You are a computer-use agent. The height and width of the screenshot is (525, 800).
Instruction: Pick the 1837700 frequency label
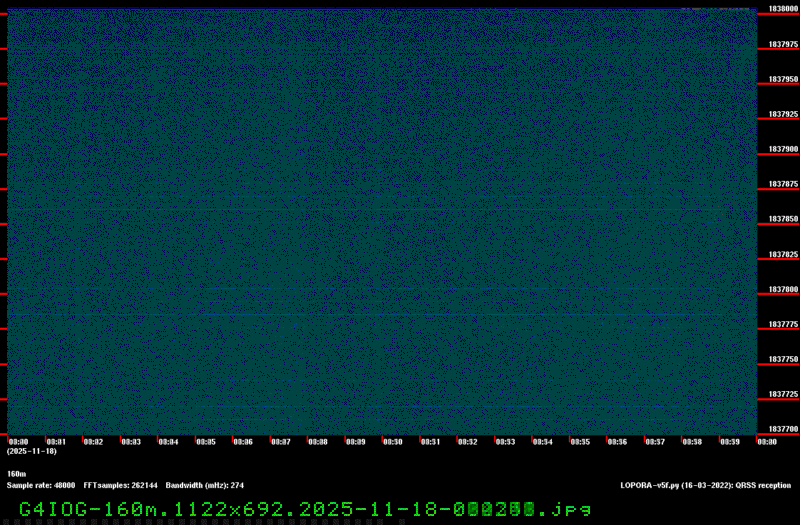click(782, 428)
